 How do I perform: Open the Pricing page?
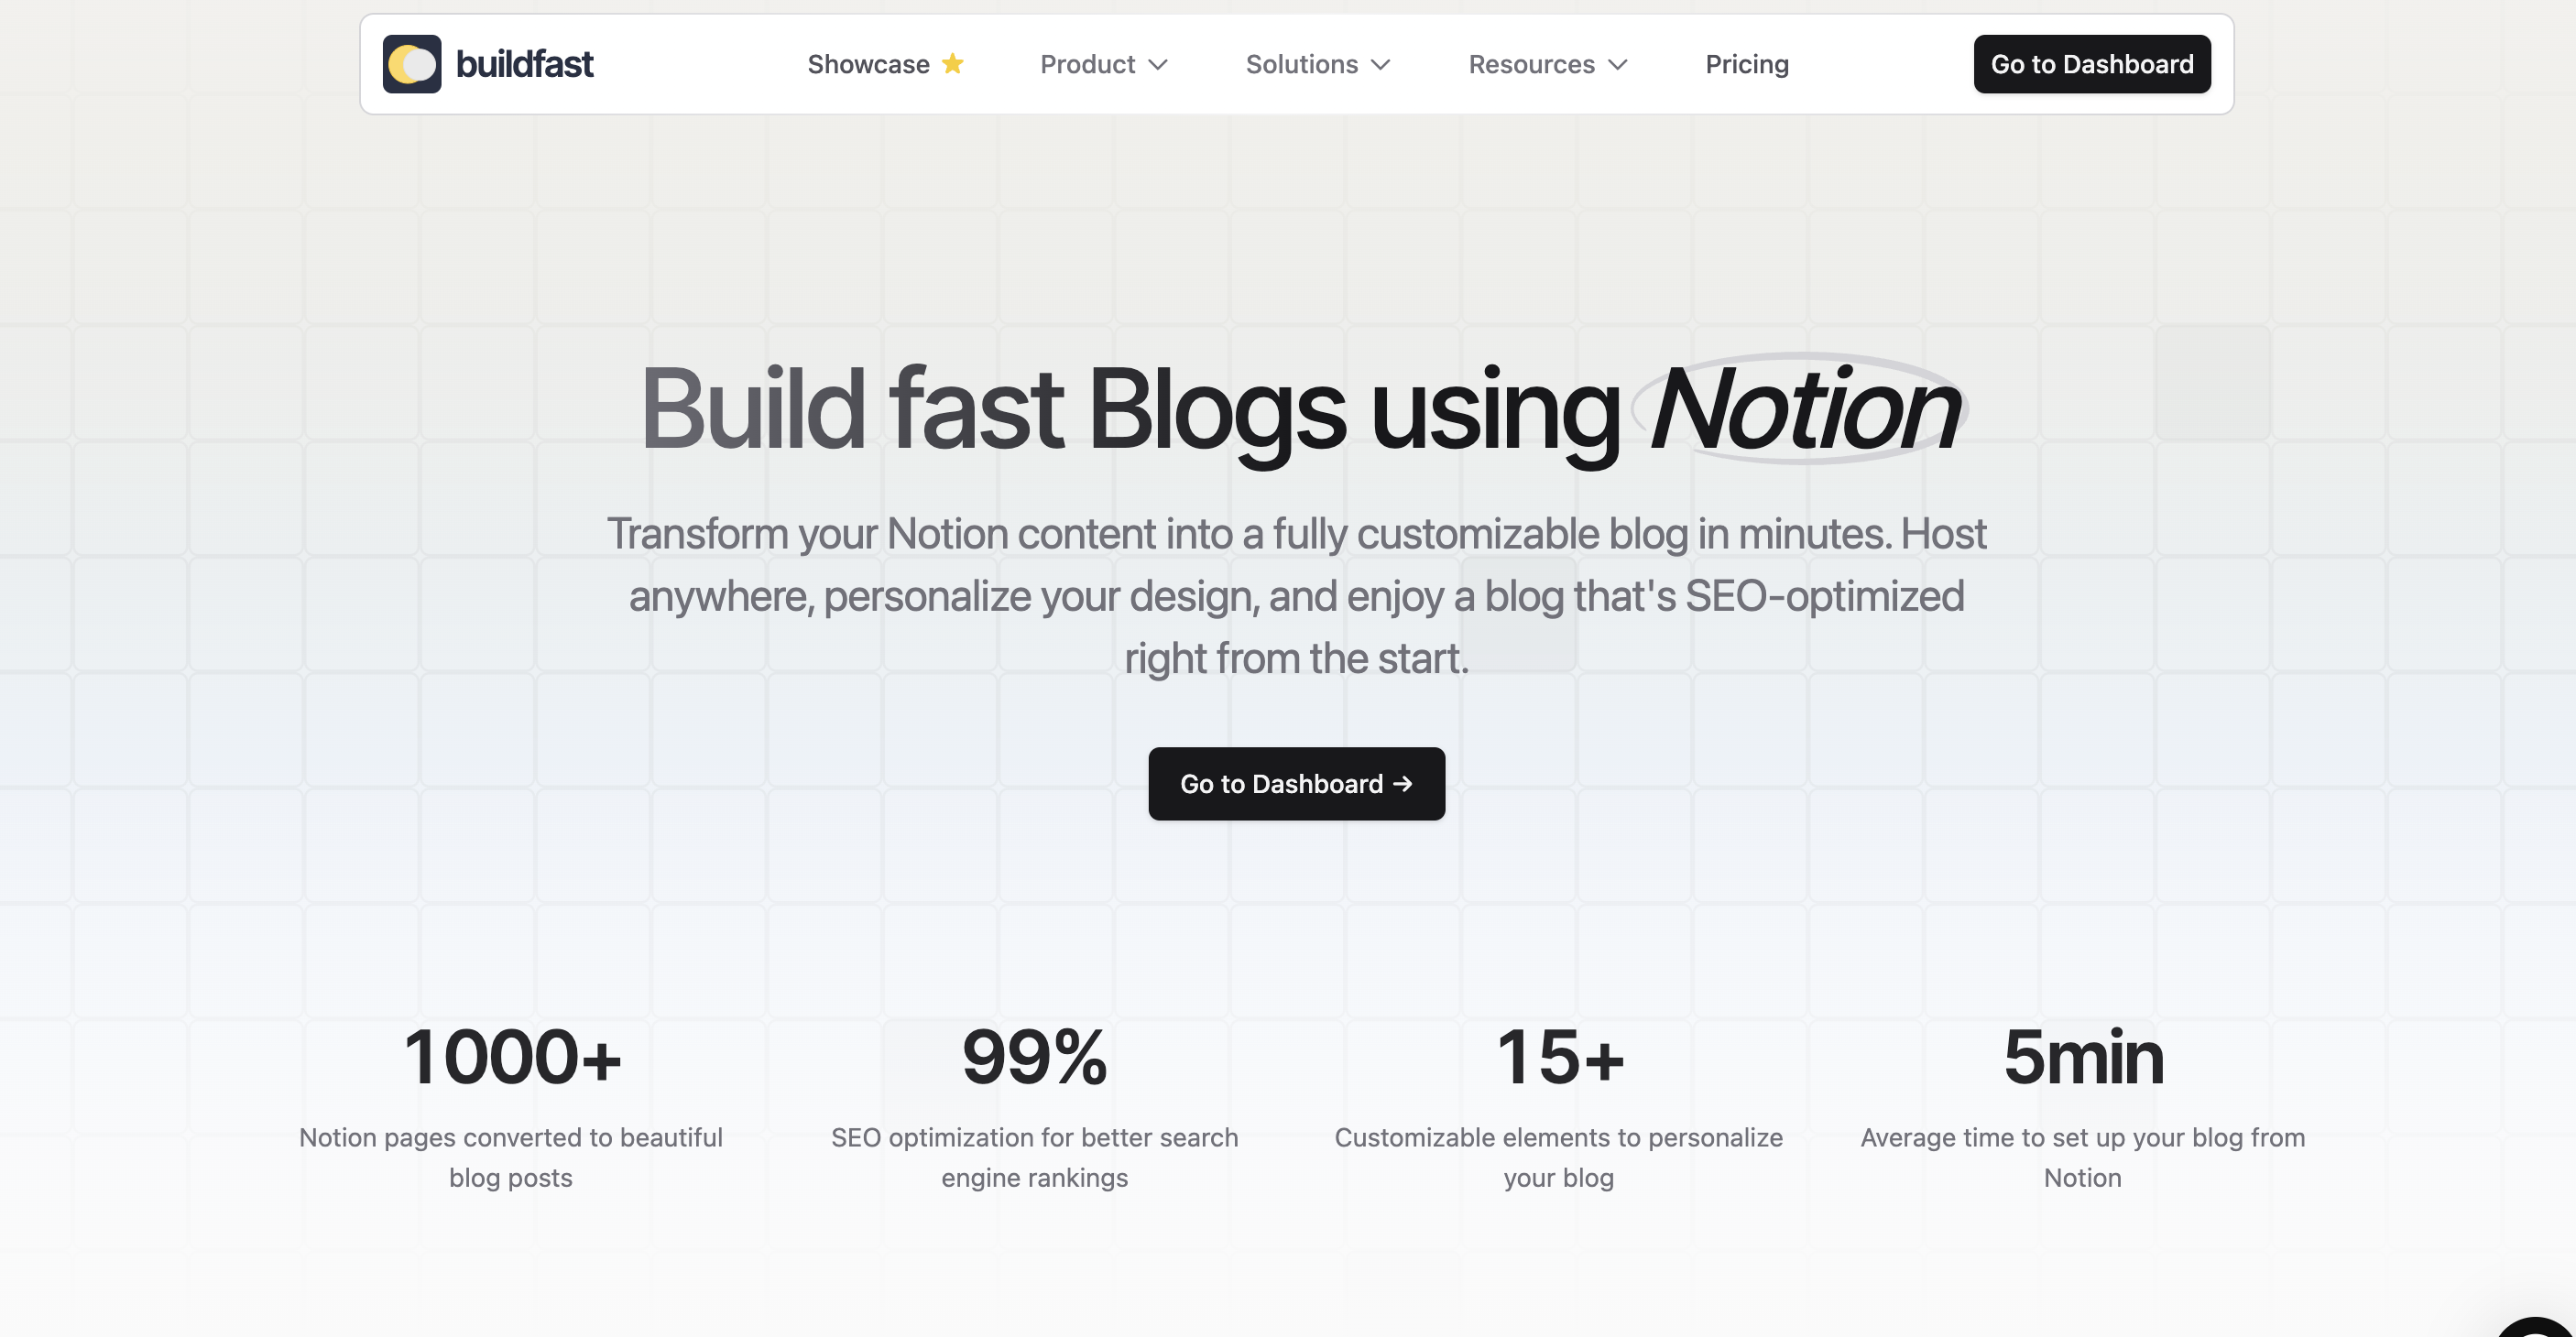point(1747,64)
